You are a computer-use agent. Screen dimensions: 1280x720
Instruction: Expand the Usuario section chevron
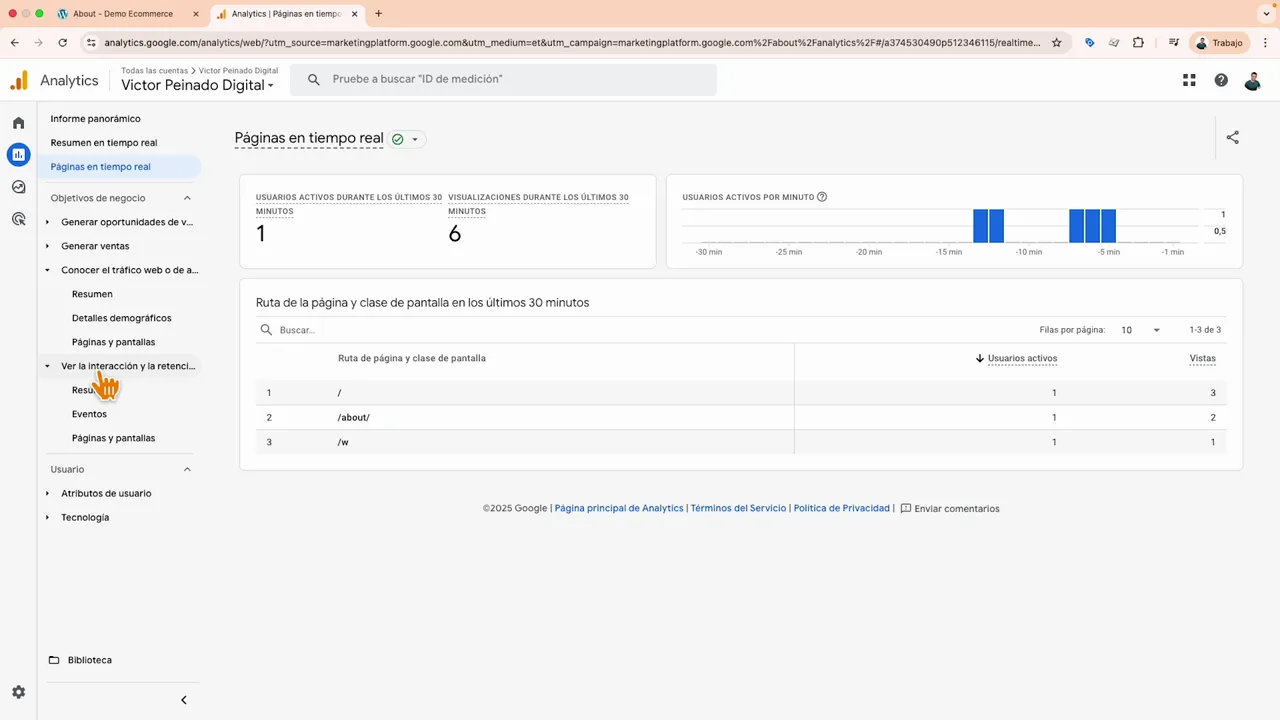coord(187,469)
